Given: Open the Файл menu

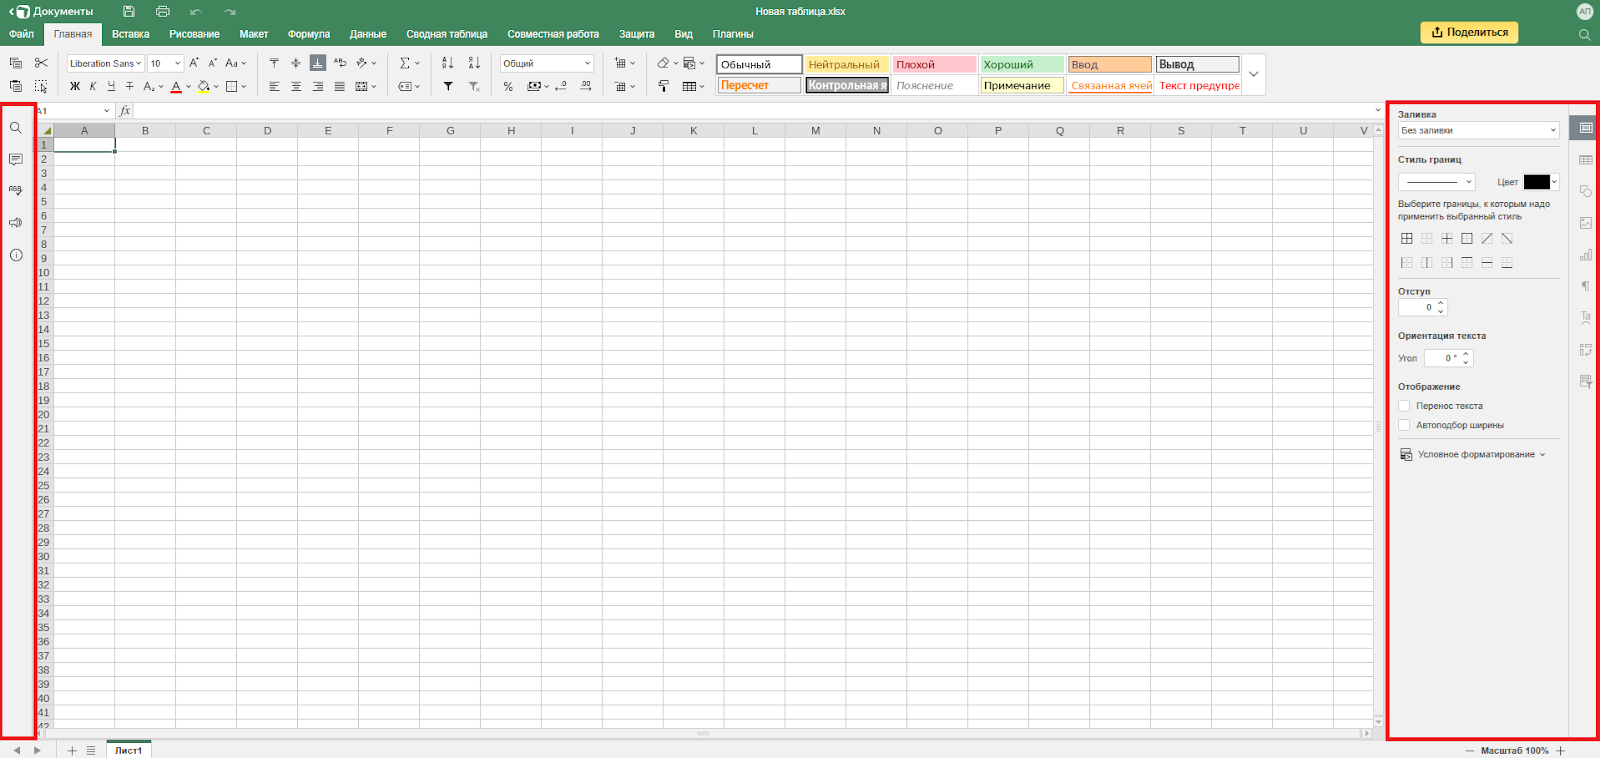Looking at the screenshot, I should (x=21, y=34).
